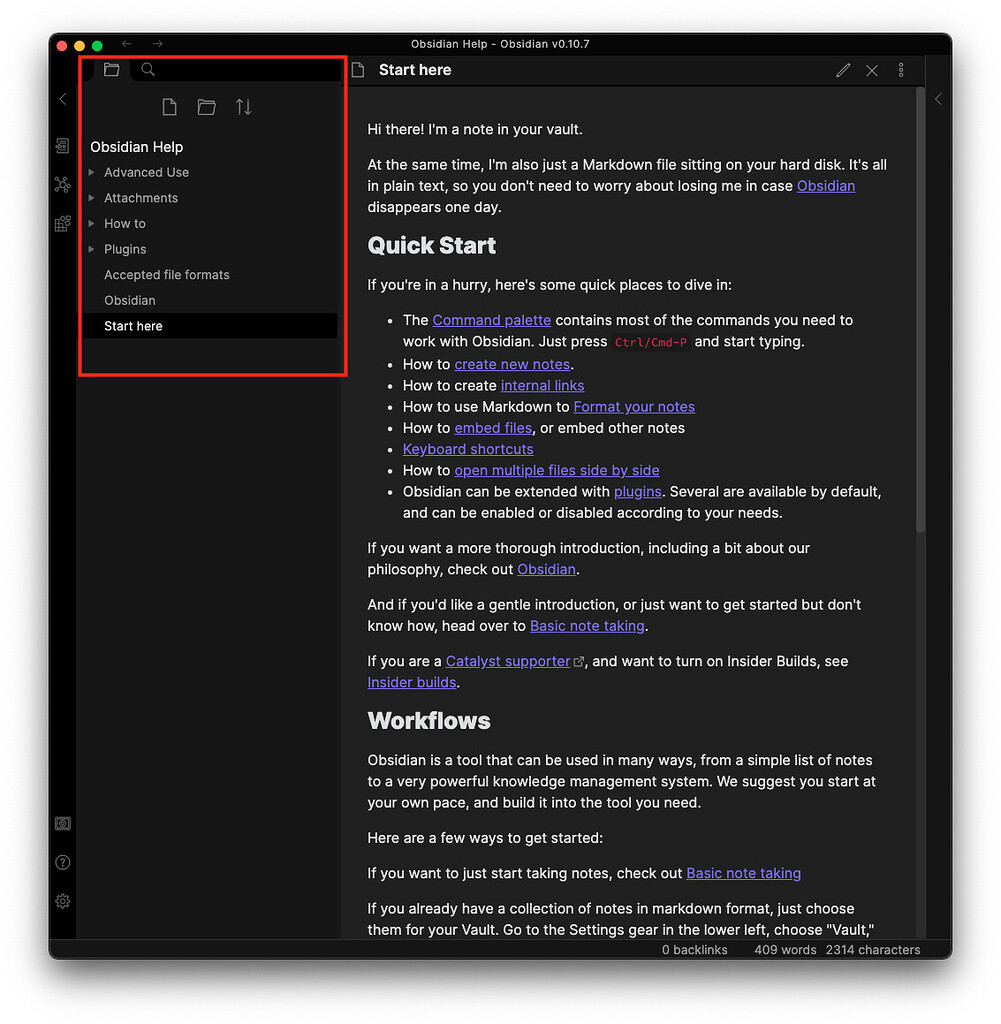The image size is (1001, 1024).
Task: Open the vault switcher
Action: click(62, 823)
